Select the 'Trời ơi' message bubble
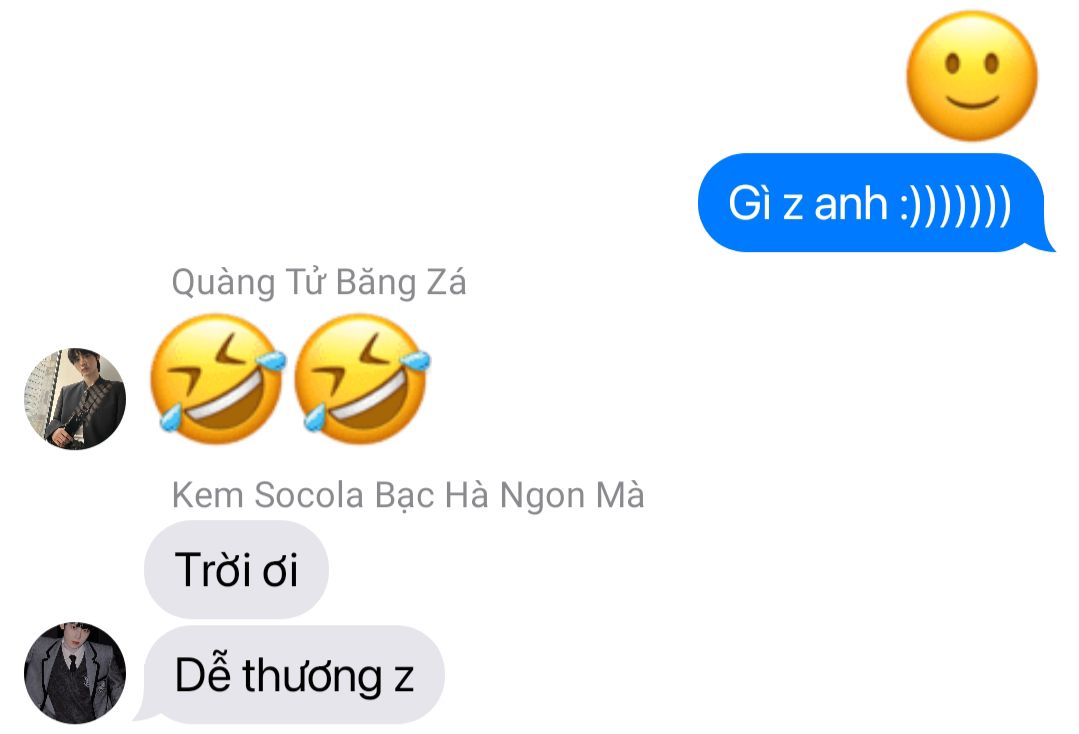The width and height of the screenshot is (1079, 734). pos(236,570)
